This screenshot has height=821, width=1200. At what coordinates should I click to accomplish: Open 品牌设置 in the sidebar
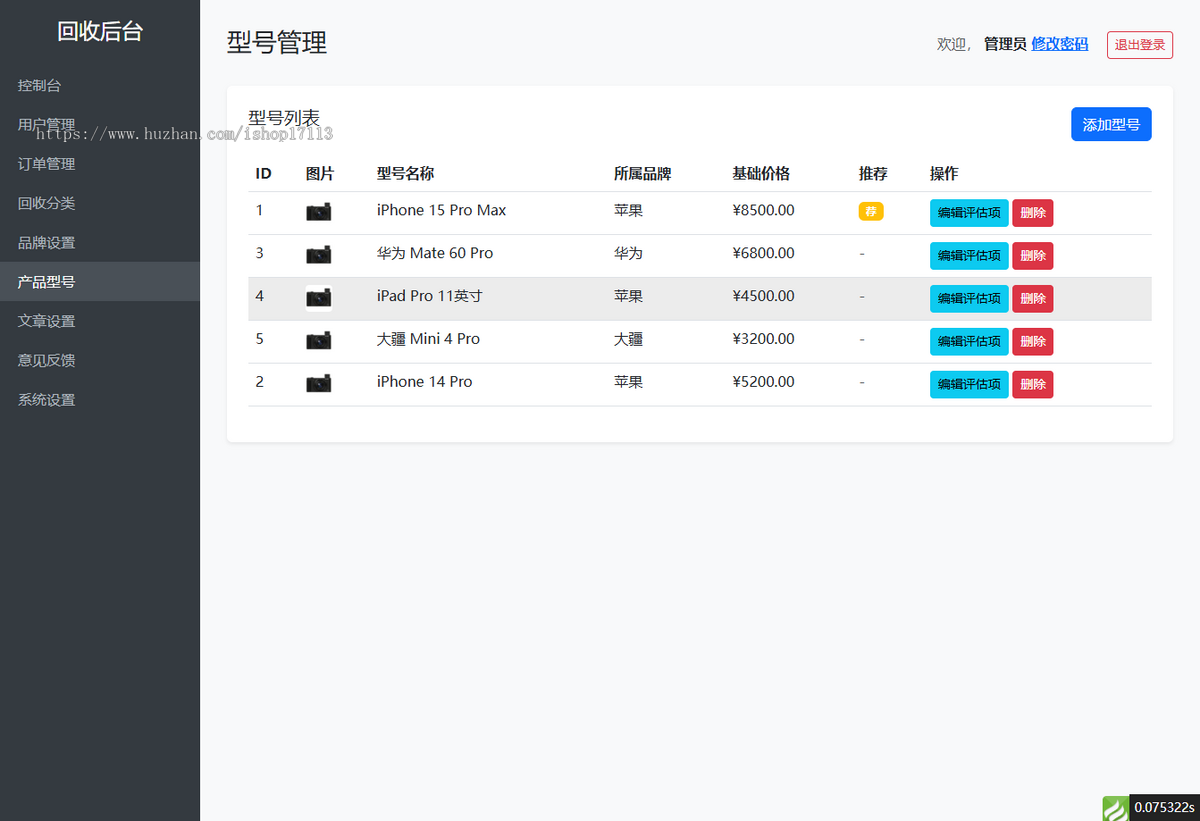pyautogui.click(x=100, y=243)
